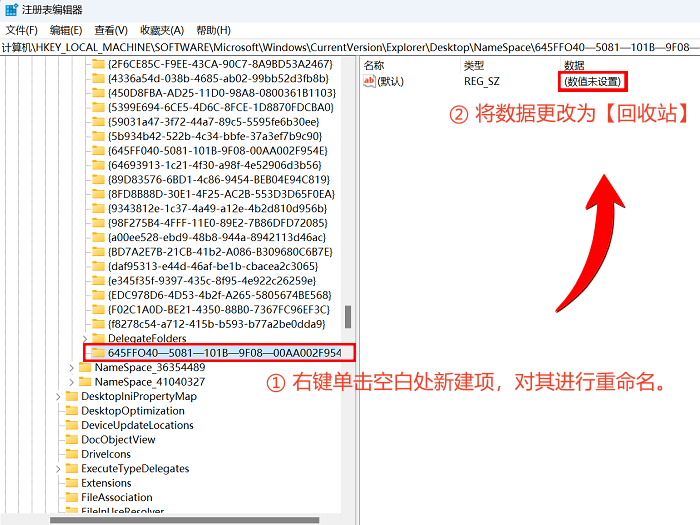This screenshot has width=700, height=525.
Task: Click the folder icon of {5b934b42-522b-4c34-bbfe-37a3ef7b9c90}
Action: pyautogui.click(x=98, y=136)
